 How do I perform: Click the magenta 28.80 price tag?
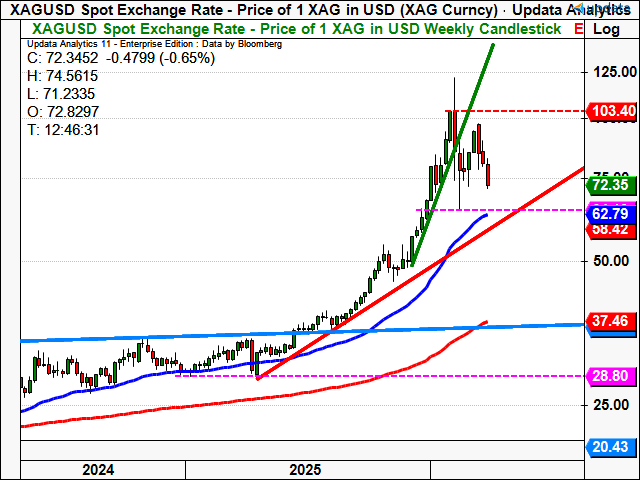coord(609,376)
